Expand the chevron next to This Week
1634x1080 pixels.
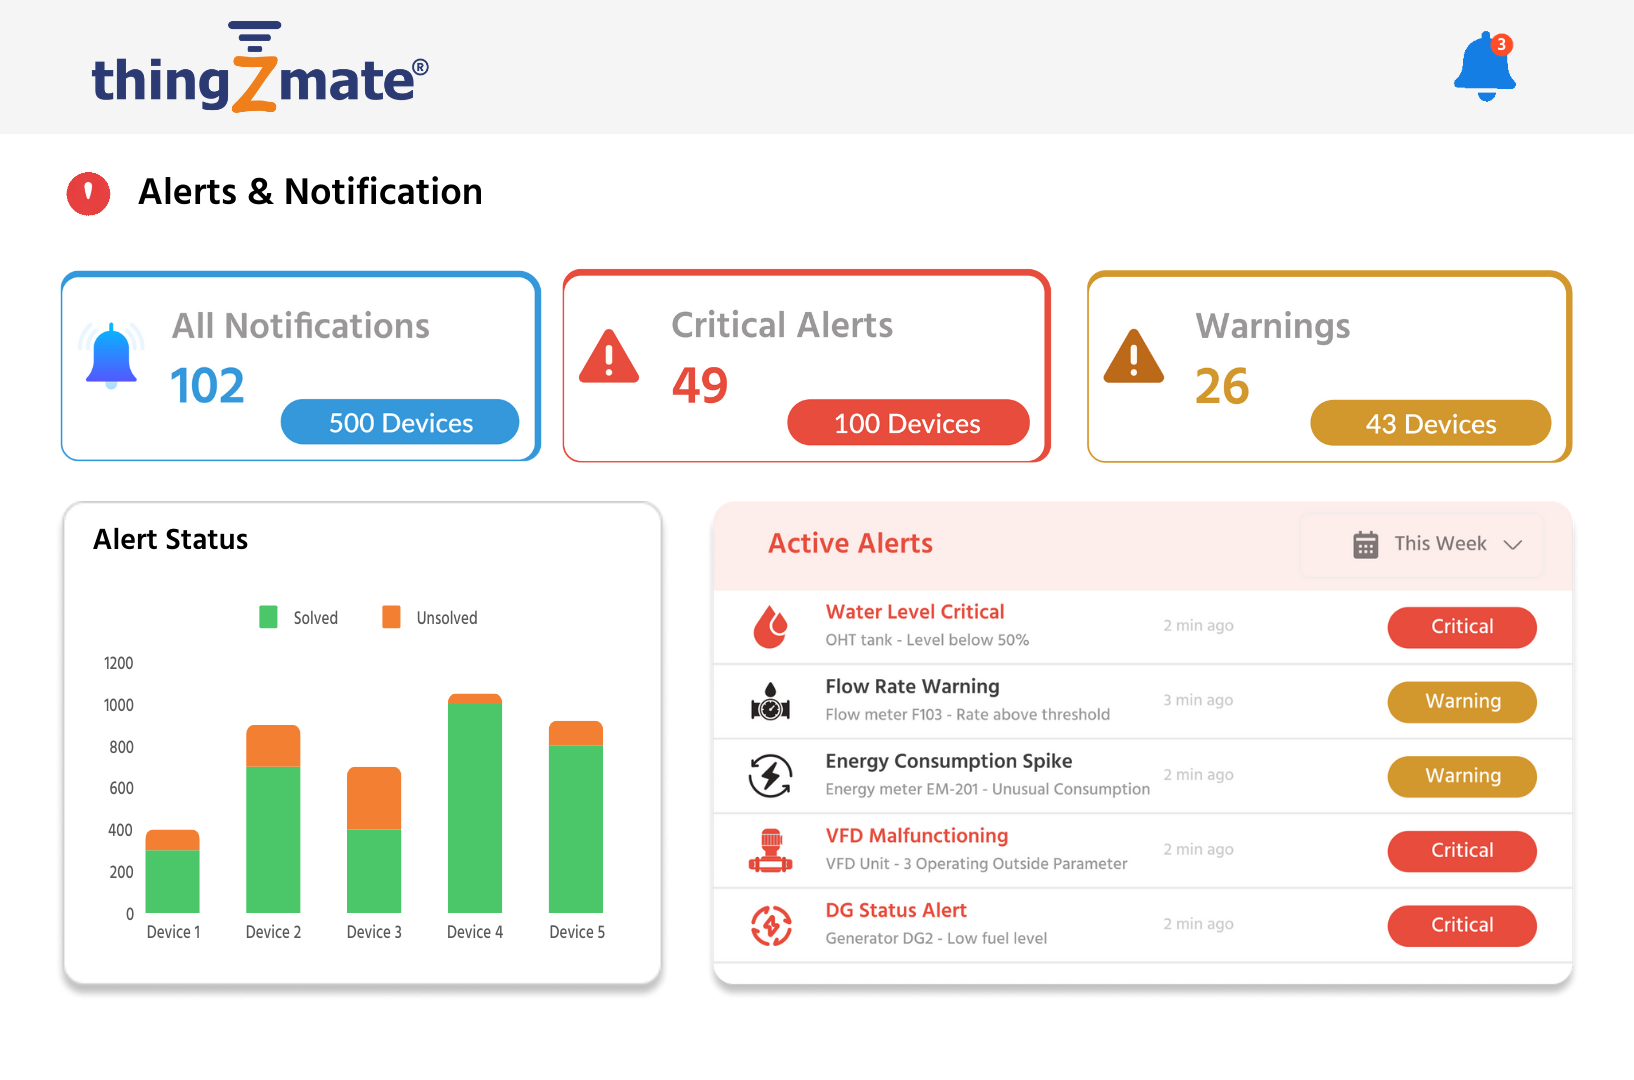1513,545
